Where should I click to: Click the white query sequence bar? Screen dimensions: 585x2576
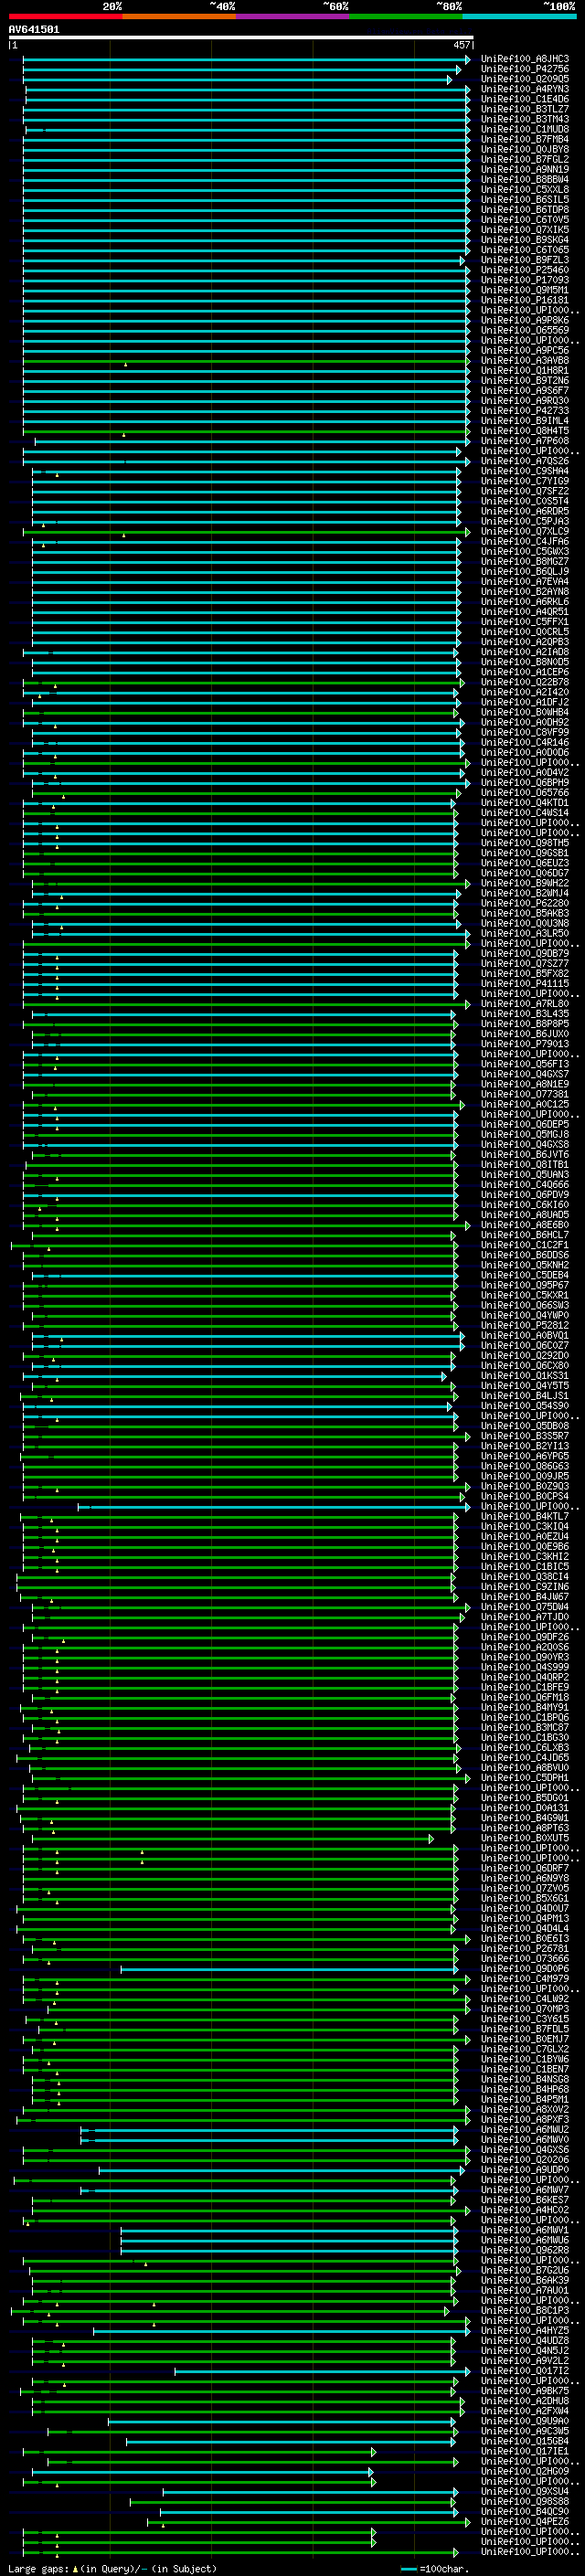(241, 38)
